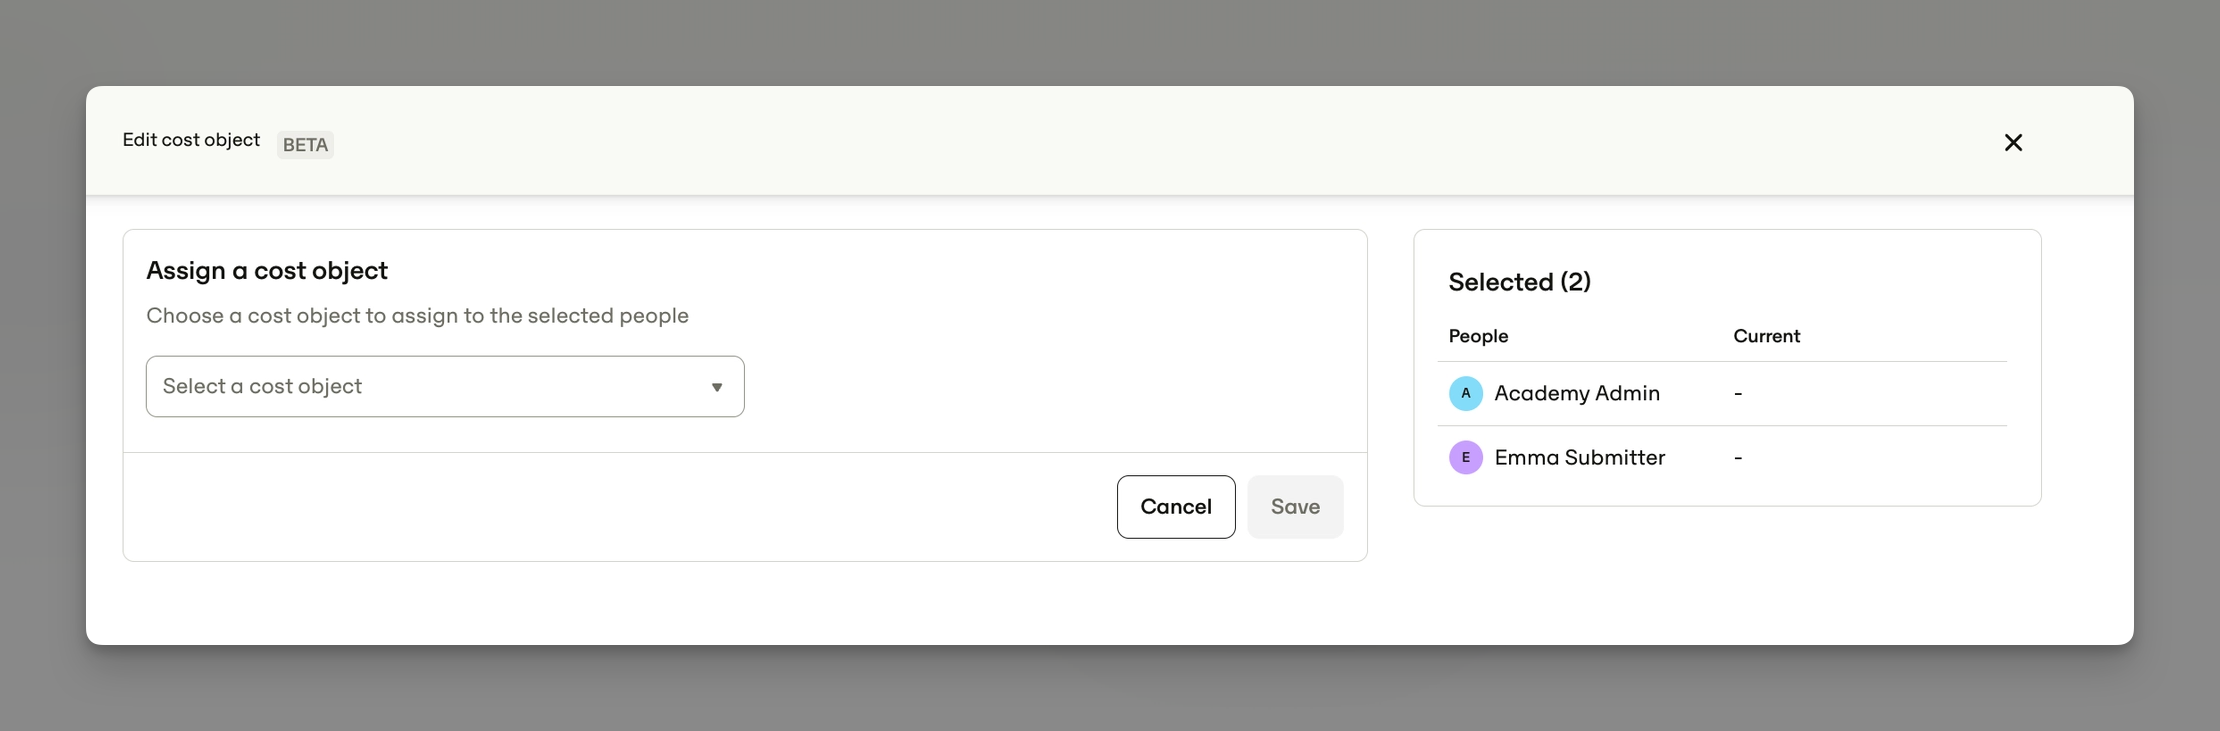Click the Edit cost object title
This screenshot has width=2220, height=731.
click(x=191, y=140)
